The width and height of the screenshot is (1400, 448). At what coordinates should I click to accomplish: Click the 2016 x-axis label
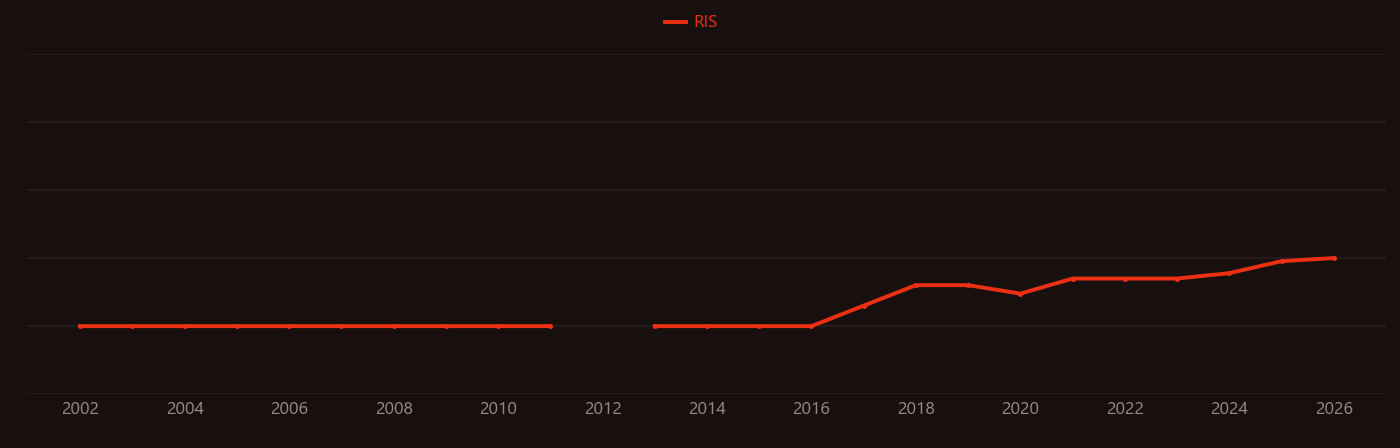[812, 408]
